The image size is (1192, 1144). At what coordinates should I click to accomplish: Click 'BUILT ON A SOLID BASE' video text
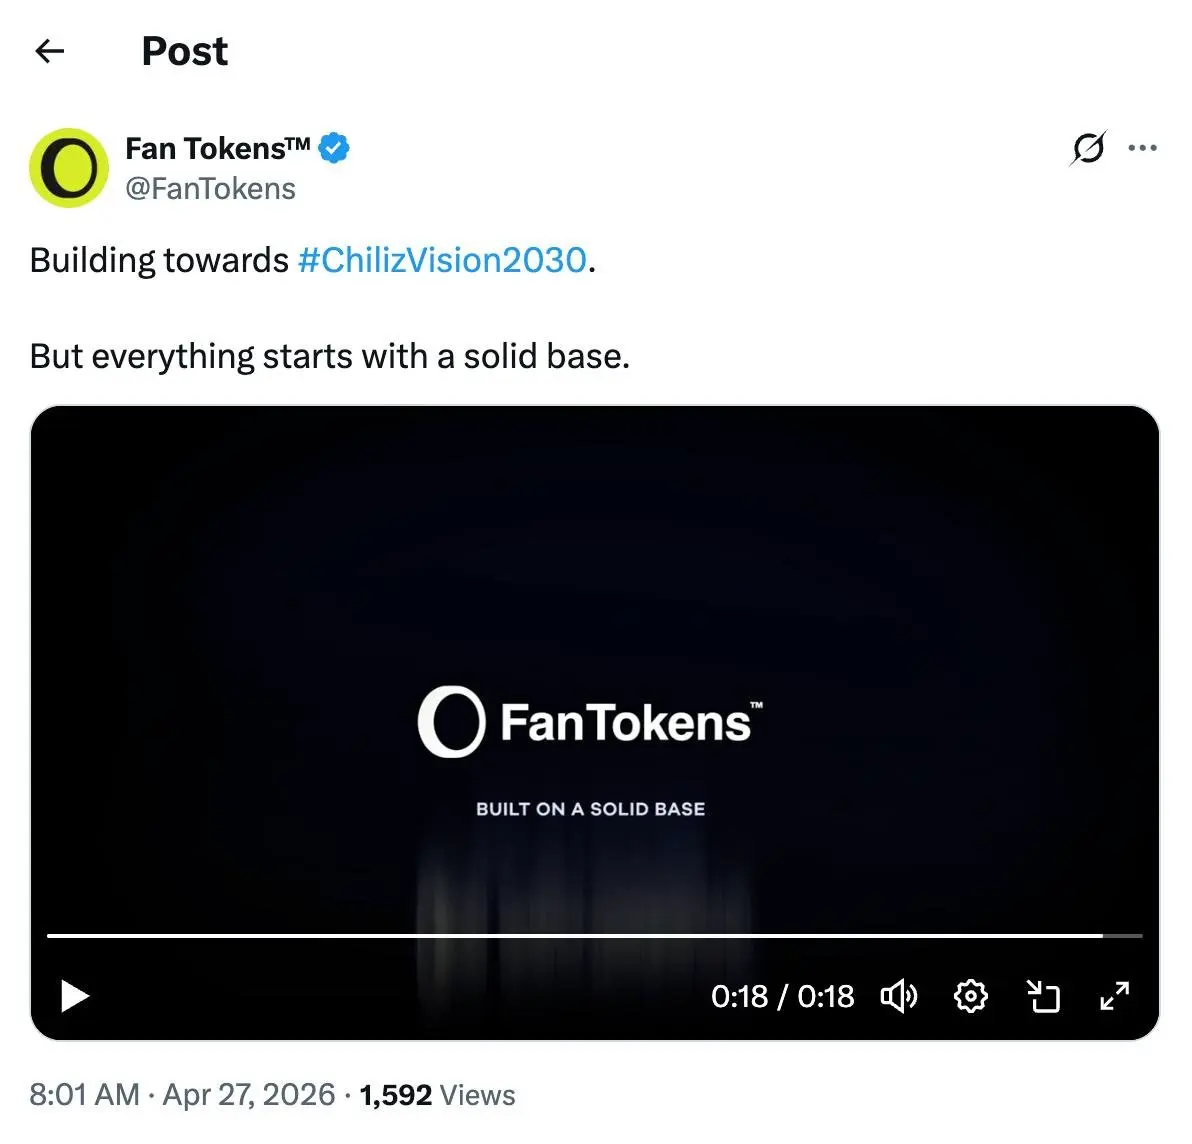pos(590,809)
